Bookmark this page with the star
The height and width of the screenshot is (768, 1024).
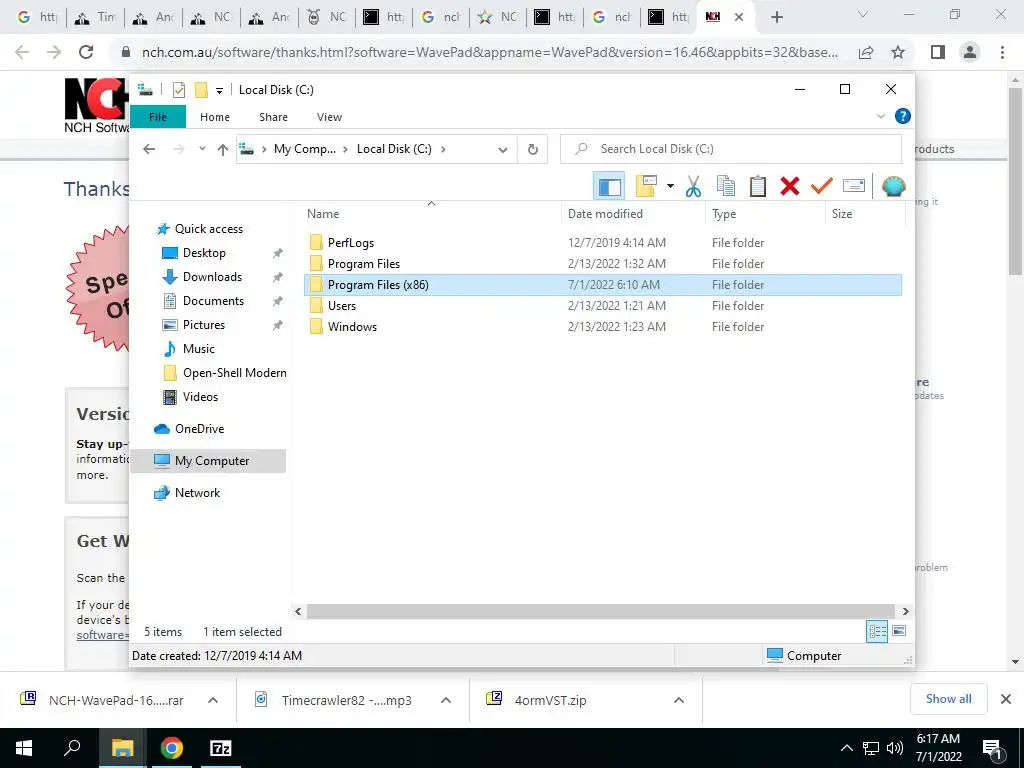[x=898, y=52]
